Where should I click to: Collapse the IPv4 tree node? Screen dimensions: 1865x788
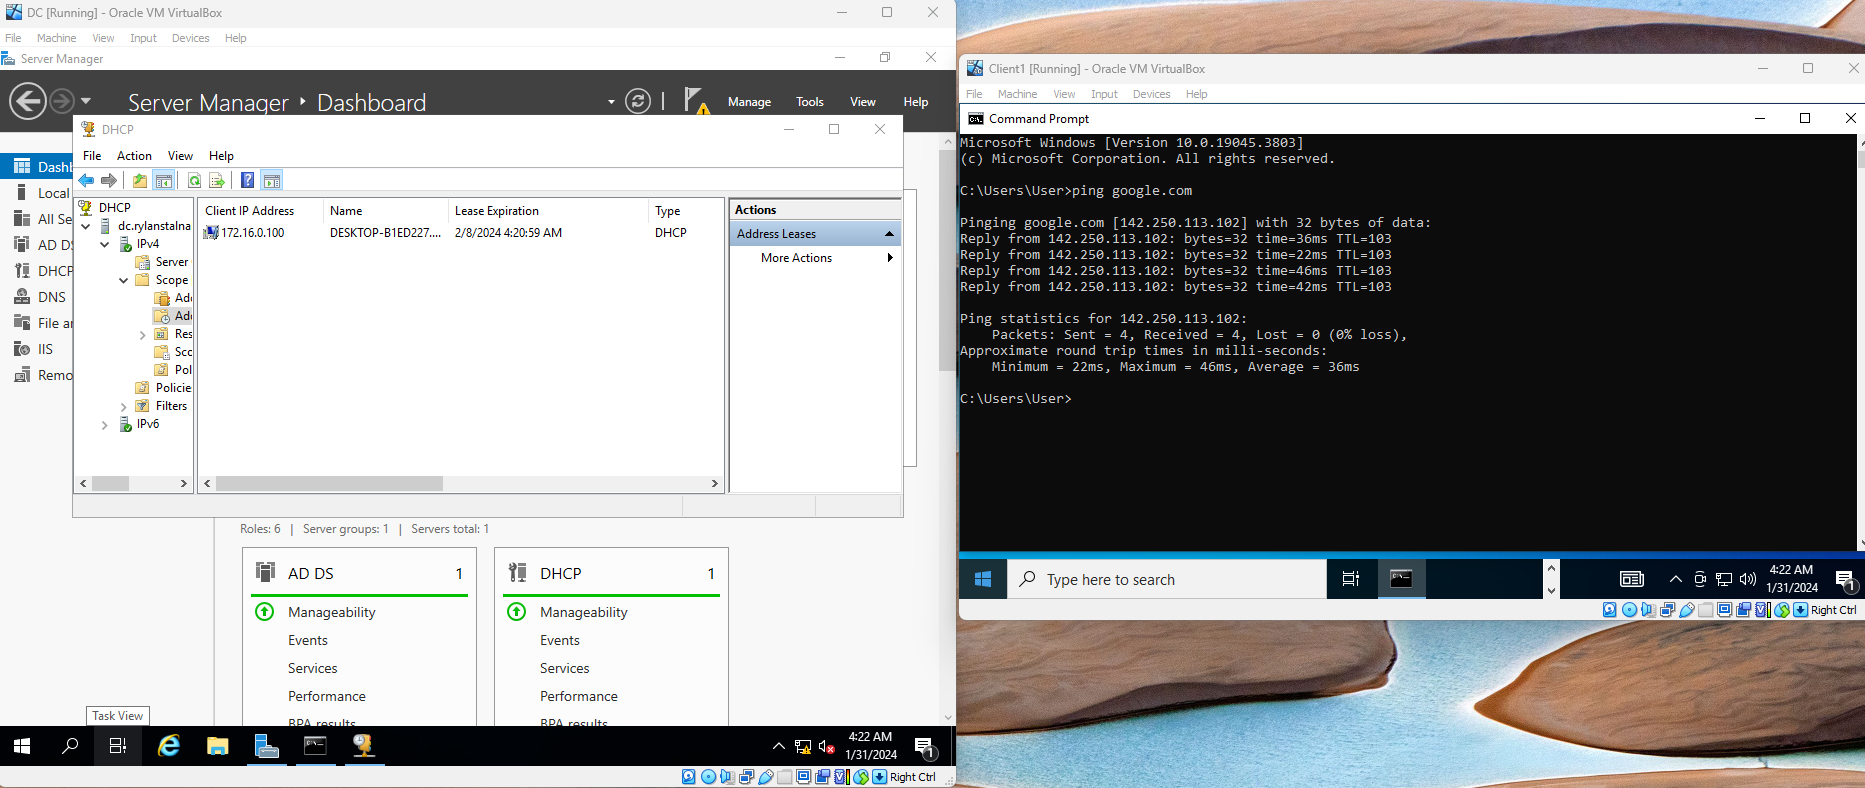pyautogui.click(x=105, y=244)
